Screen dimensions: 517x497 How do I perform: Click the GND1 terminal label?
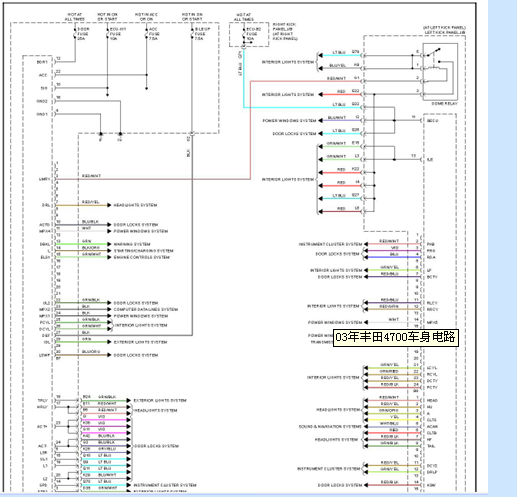coord(42,114)
